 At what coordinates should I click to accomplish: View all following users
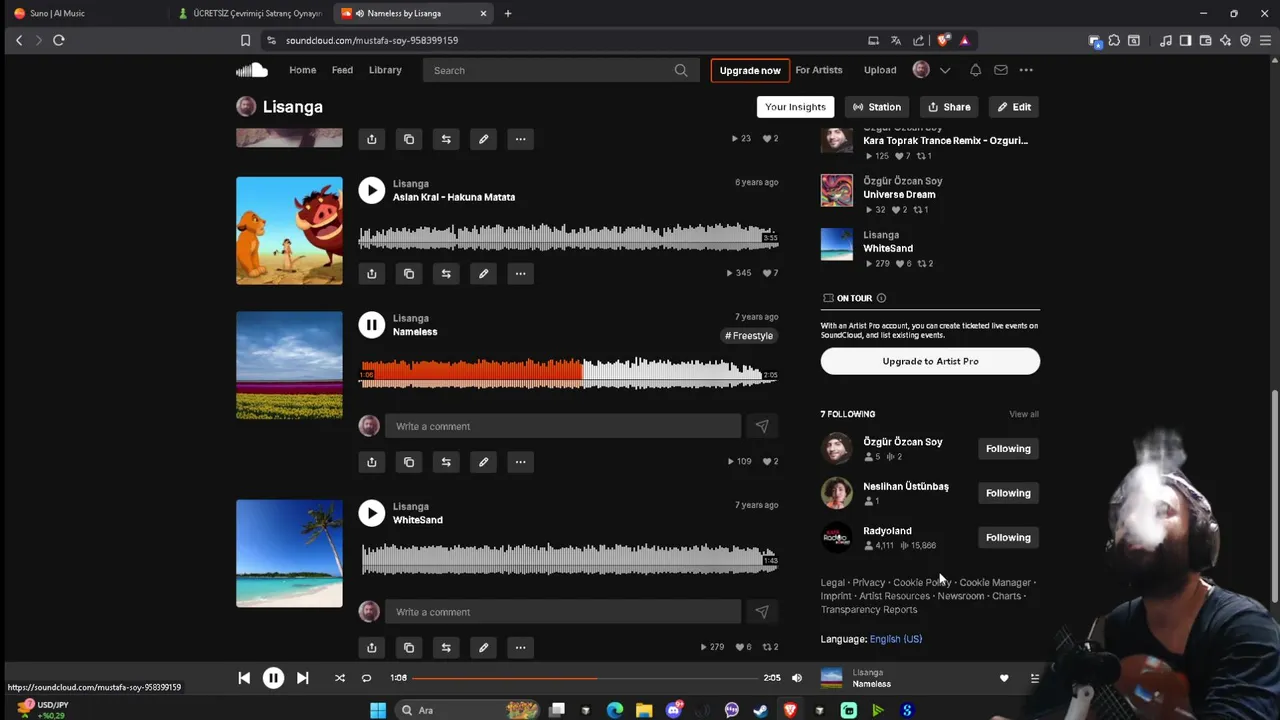1024,414
